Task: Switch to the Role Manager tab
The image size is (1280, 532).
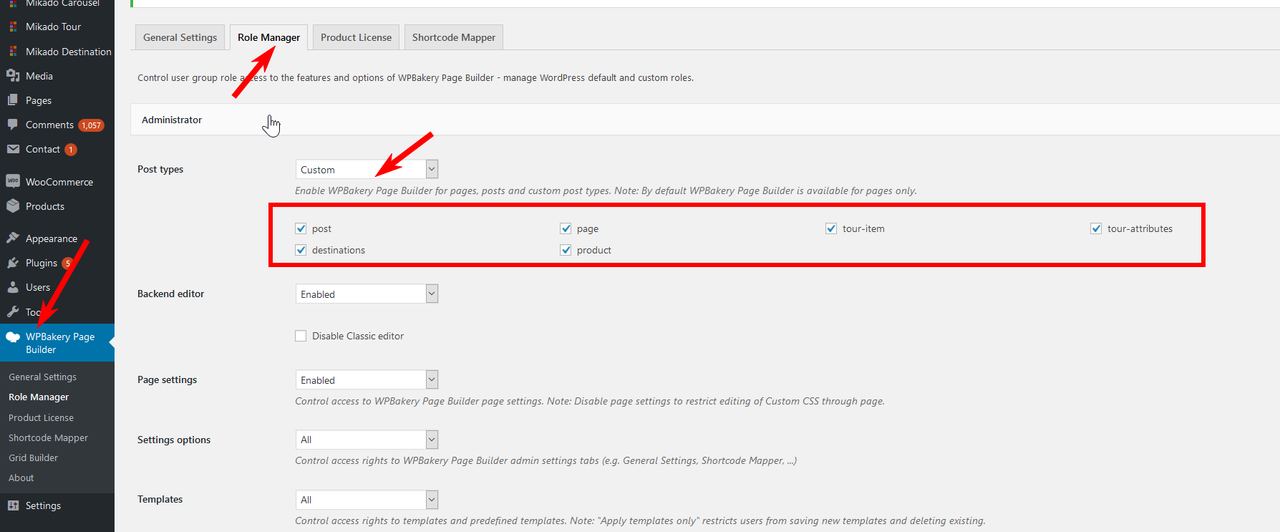Action: click(269, 37)
